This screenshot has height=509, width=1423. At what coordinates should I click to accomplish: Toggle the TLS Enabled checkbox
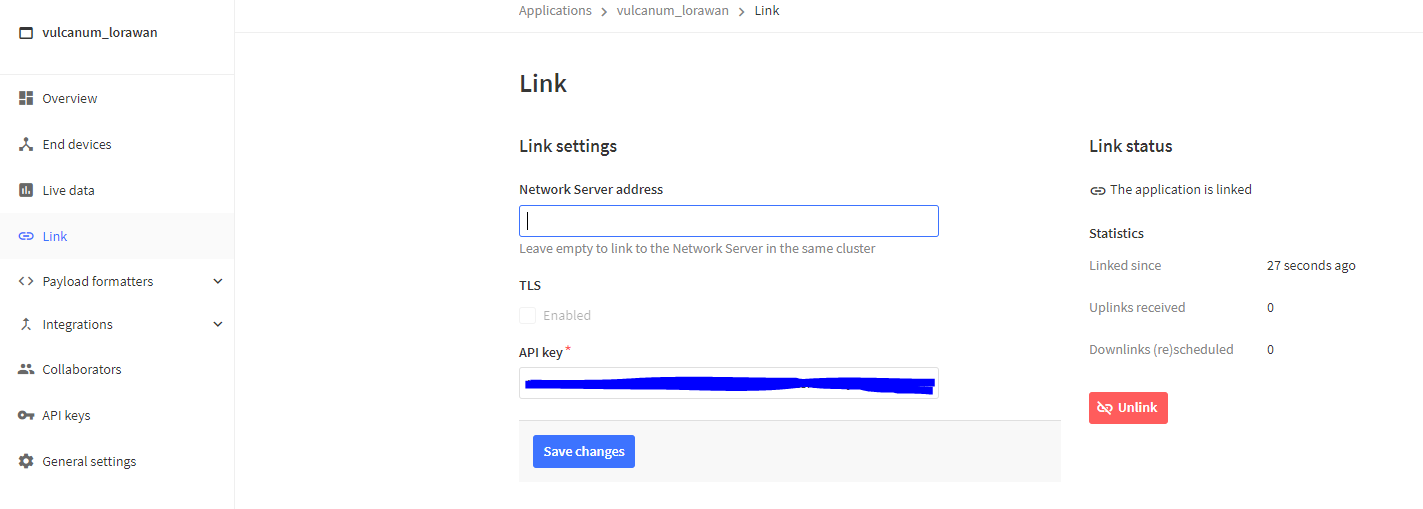click(527, 315)
